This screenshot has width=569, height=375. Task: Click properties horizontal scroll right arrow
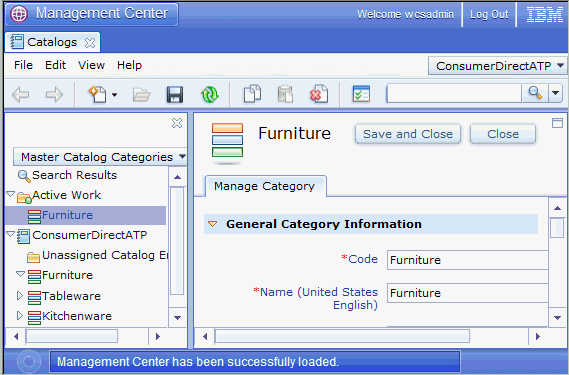click(538, 337)
